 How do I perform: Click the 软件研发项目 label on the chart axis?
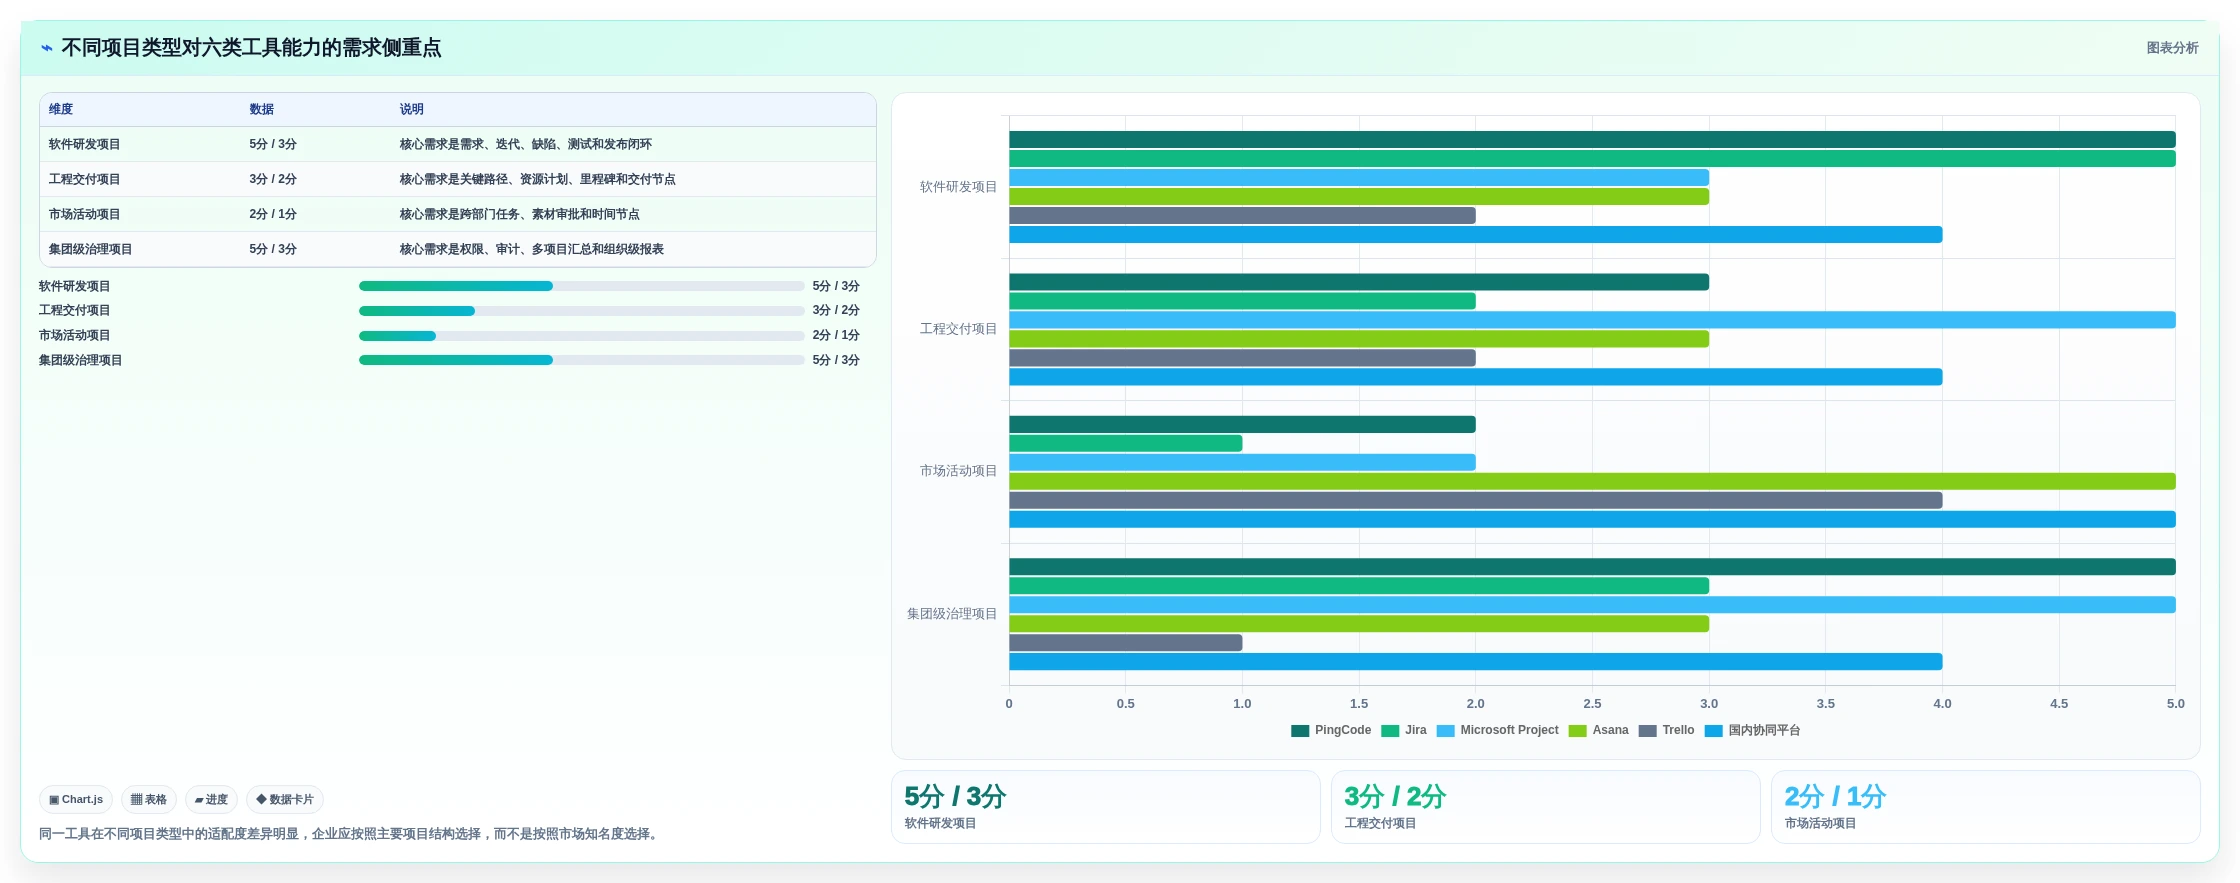[958, 187]
